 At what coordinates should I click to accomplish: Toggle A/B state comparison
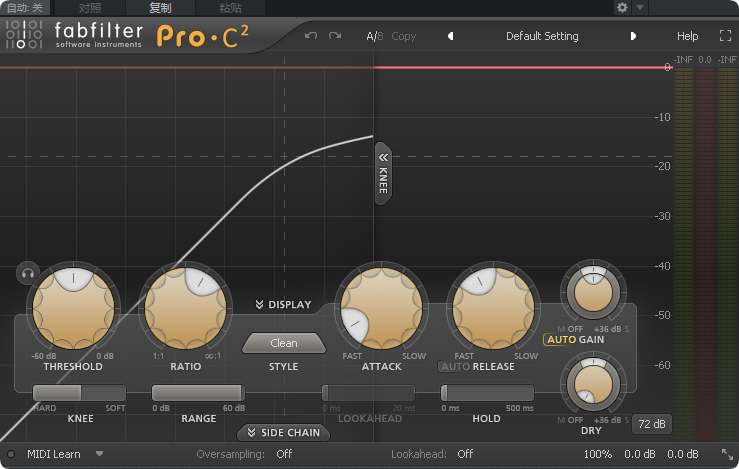coord(375,36)
